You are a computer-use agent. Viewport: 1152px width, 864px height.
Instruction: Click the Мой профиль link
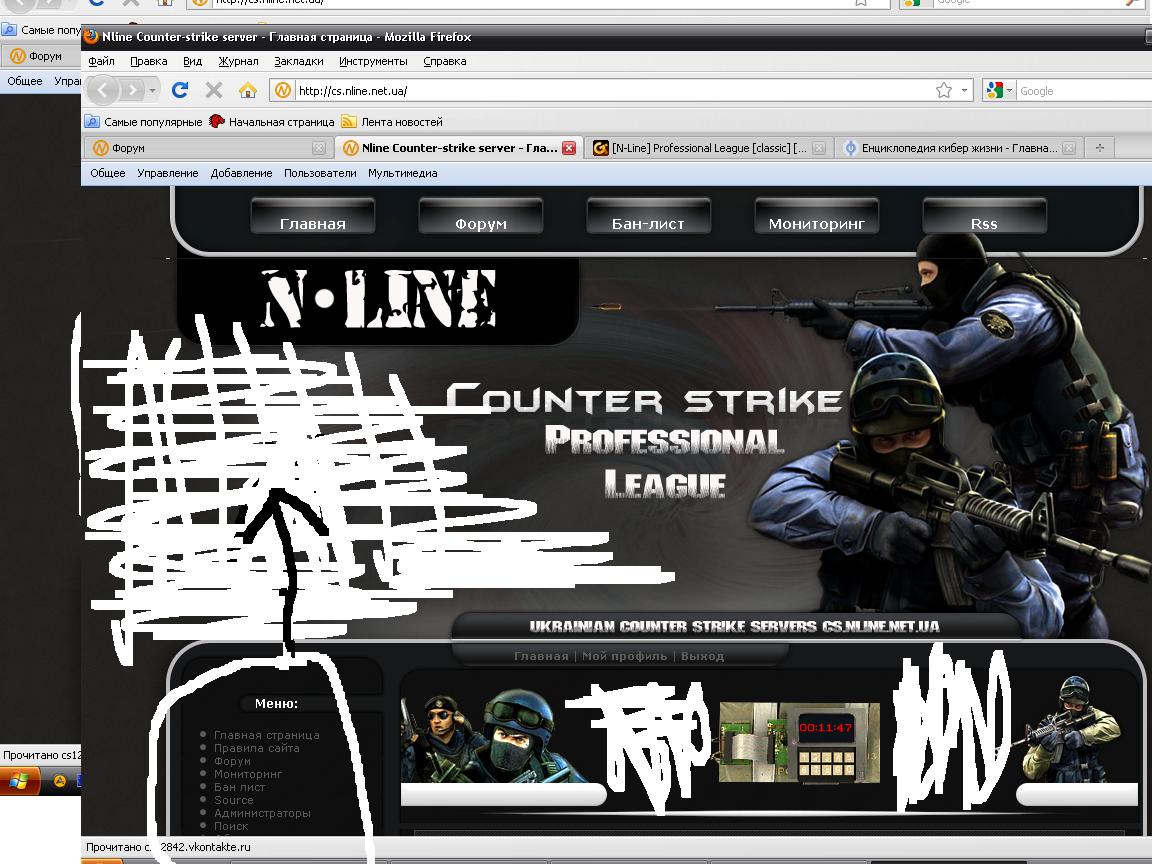point(624,656)
